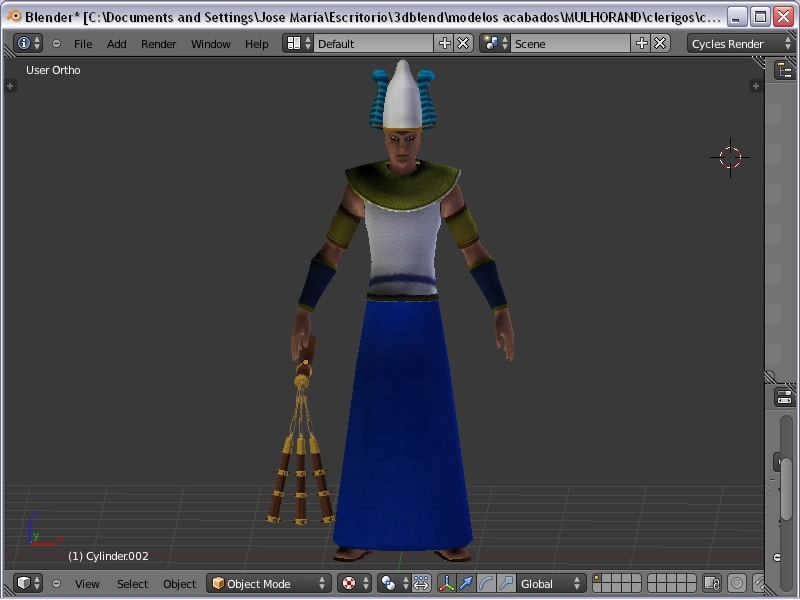Image resolution: width=800 pixels, height=600 pixels.
Task: Click the Cylinder.002 object name label
Action: pos(108,556)
